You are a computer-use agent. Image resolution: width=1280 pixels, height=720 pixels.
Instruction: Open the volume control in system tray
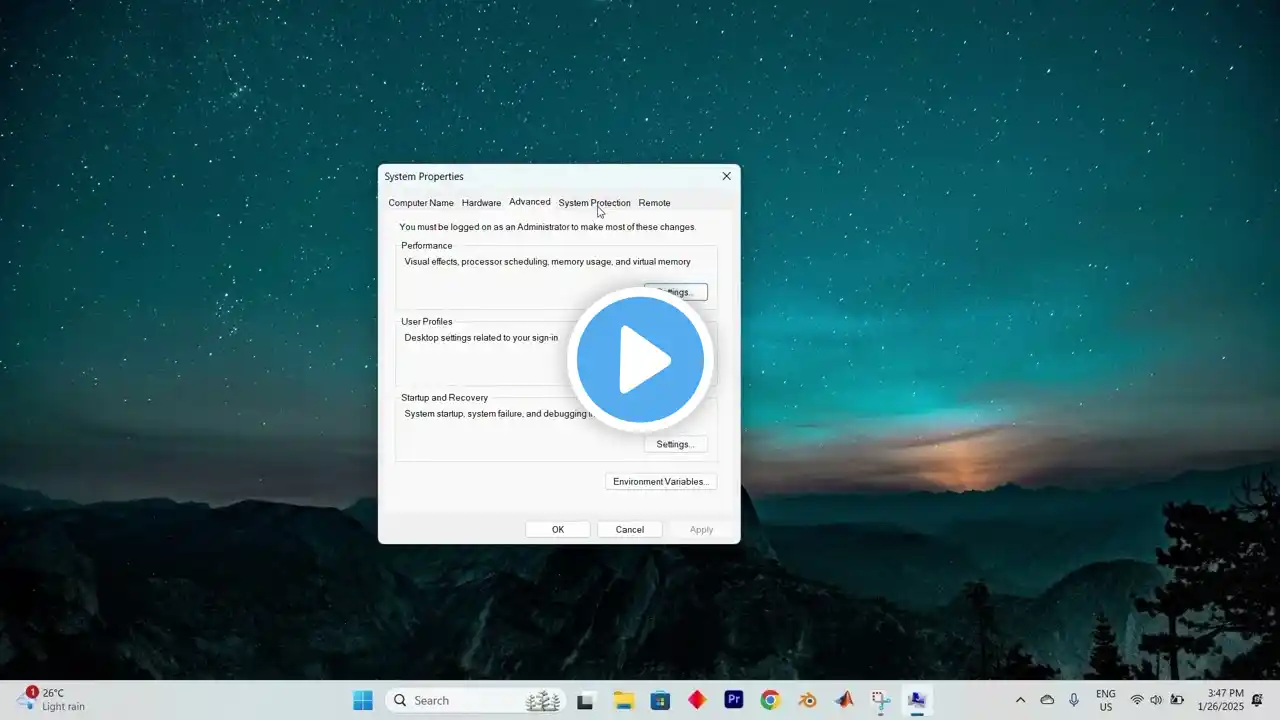[x=1156, y=700]
